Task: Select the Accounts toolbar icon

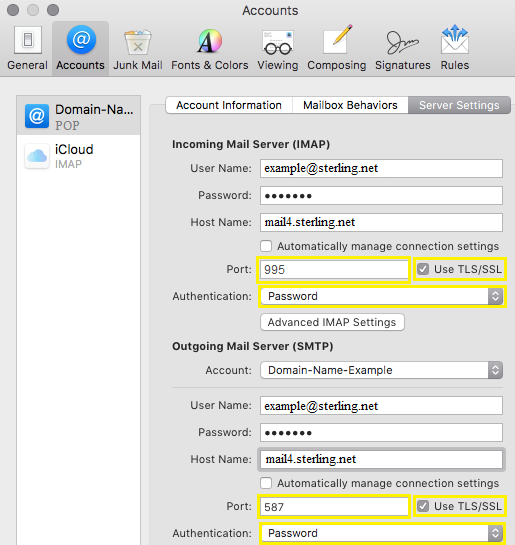Action: [81, 48]
